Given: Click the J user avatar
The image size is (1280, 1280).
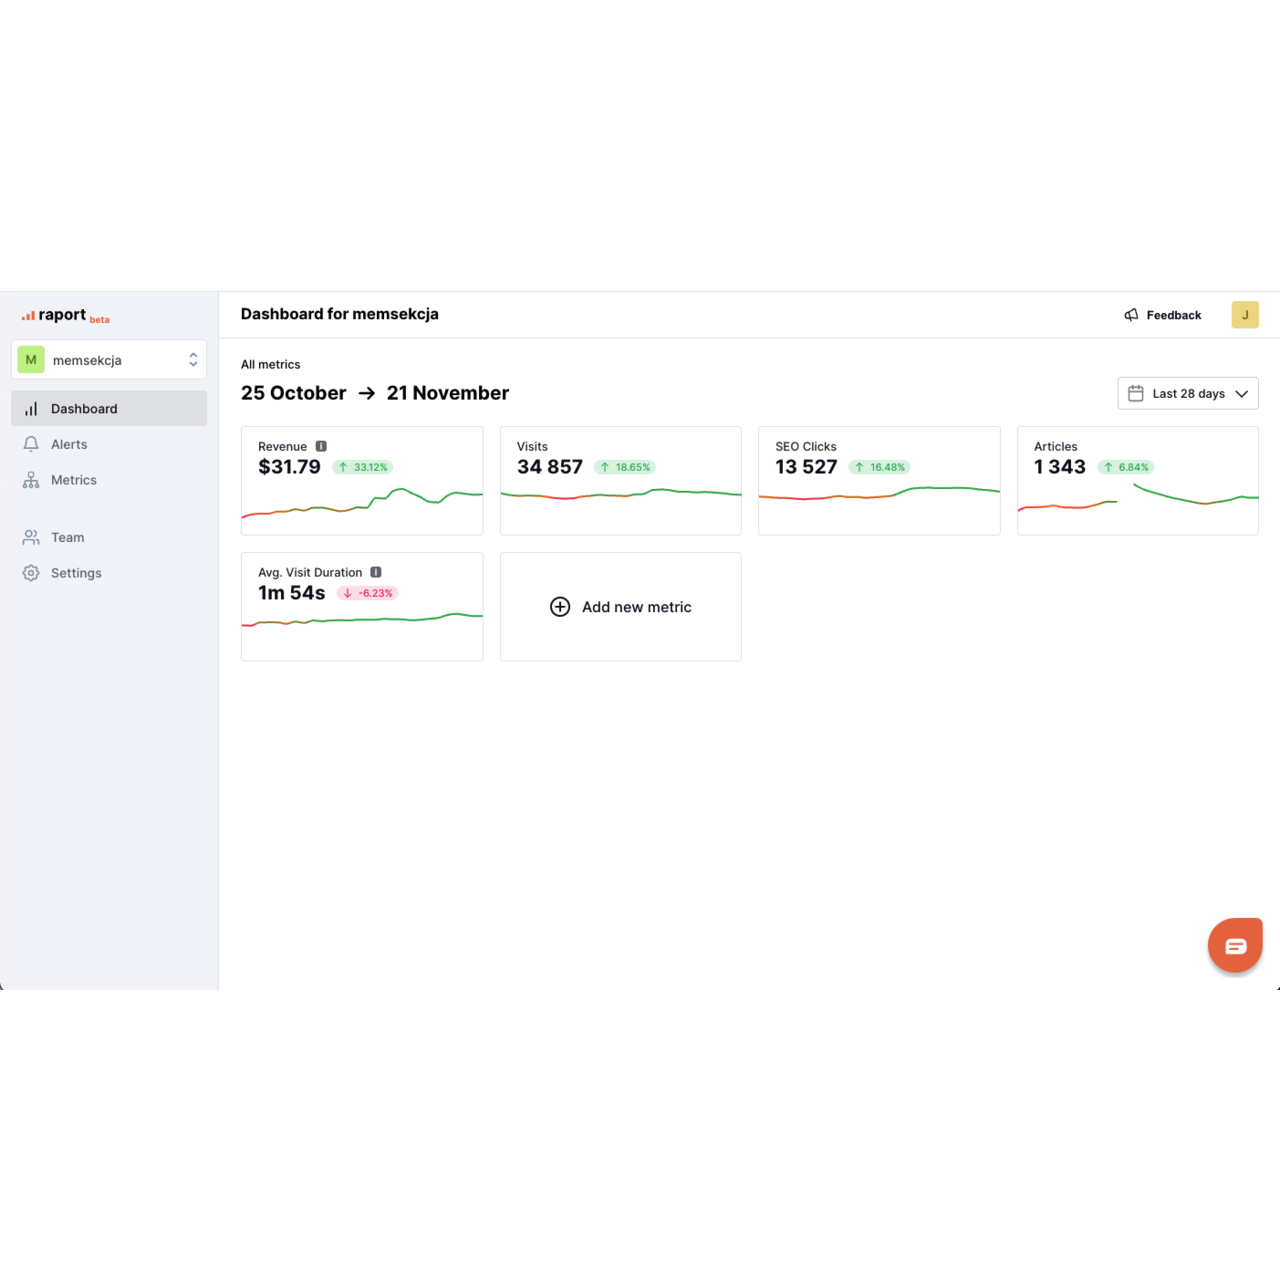Looking at the screenshot, I should pyautogui.click(x=1244, y=315).
